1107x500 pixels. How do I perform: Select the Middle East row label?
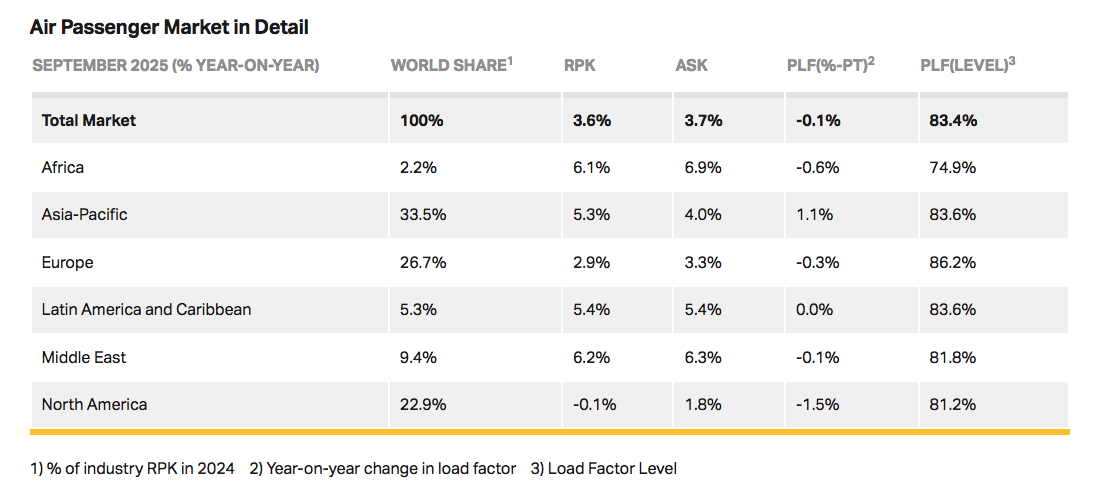(x=84, y=357)
